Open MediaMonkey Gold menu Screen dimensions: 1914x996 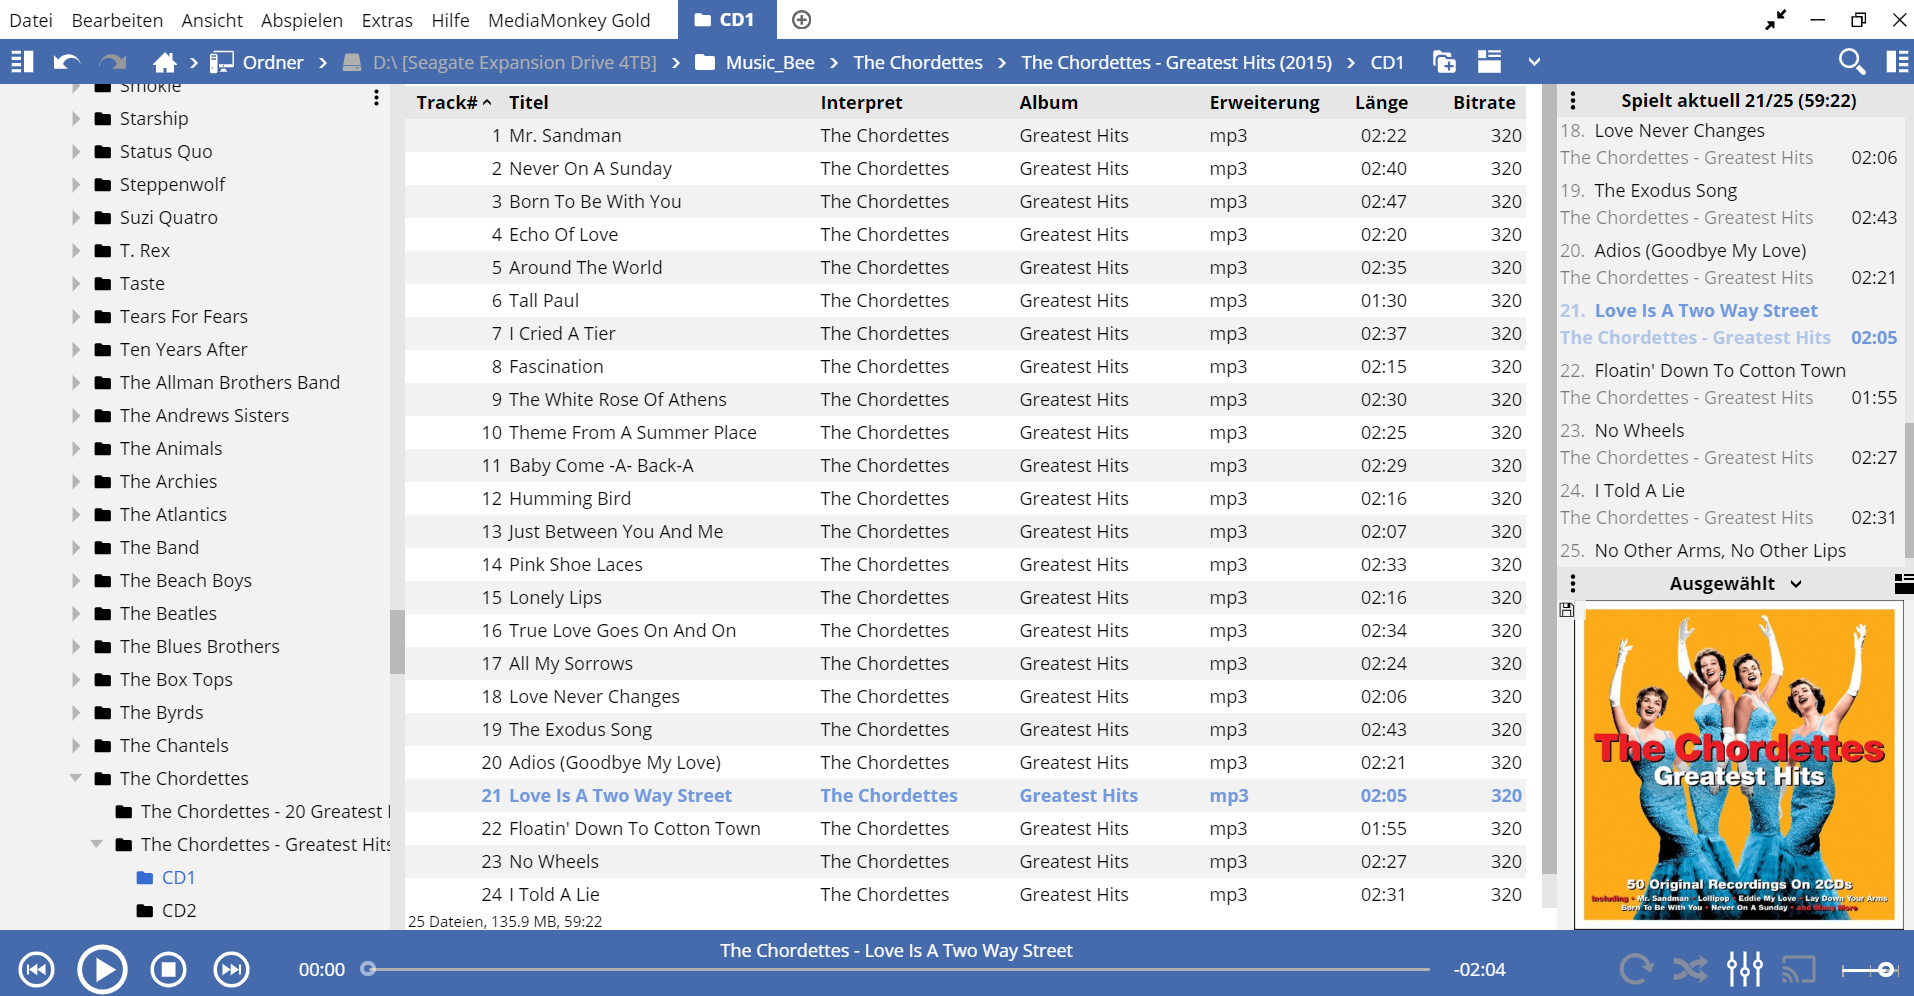569,20
